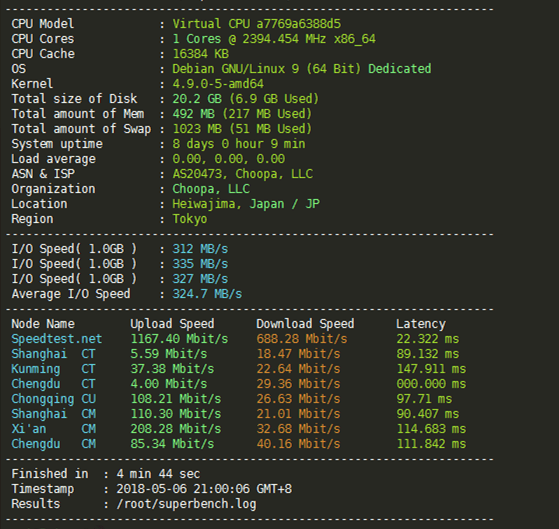Select the Speedtest.net node name
The height and width of the screenshot is (529, 559).
[x=57, y=339]
